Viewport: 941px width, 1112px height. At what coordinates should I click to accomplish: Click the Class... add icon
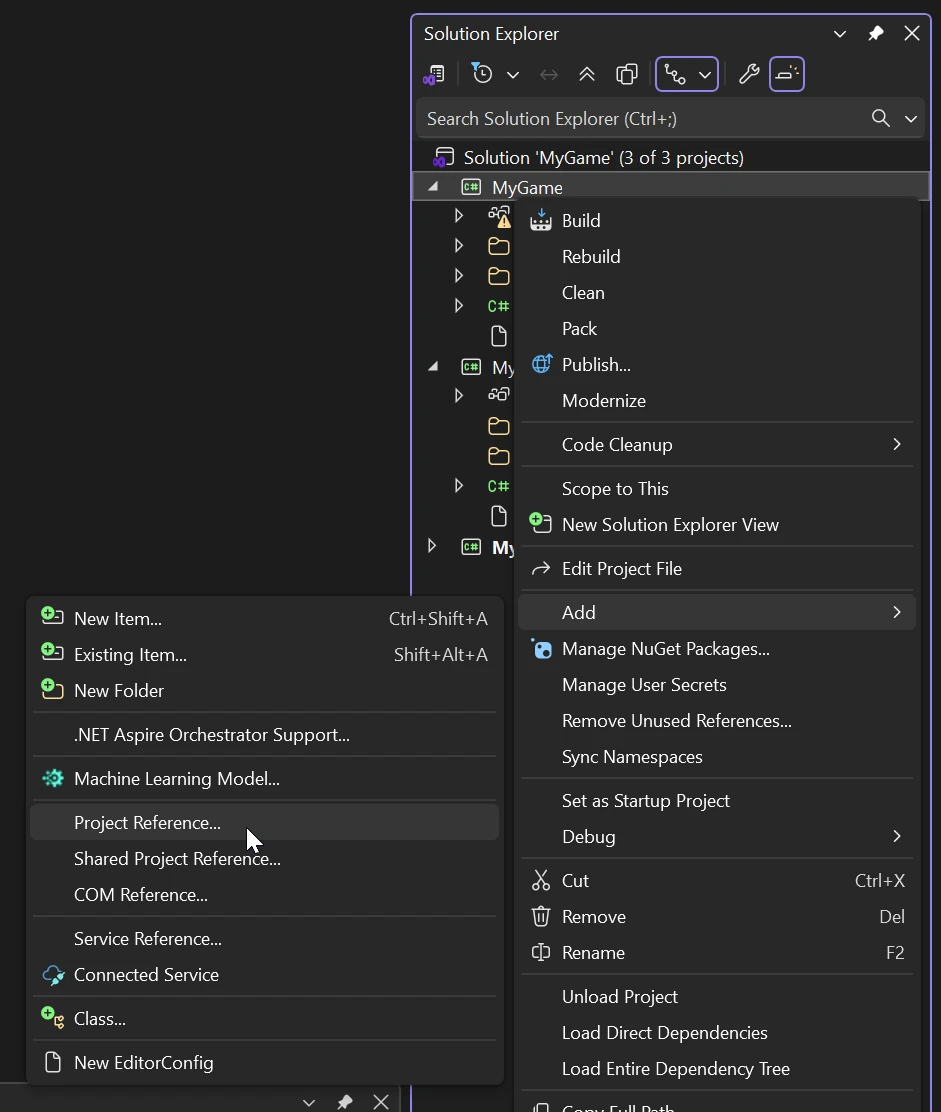coord(52,1017)
